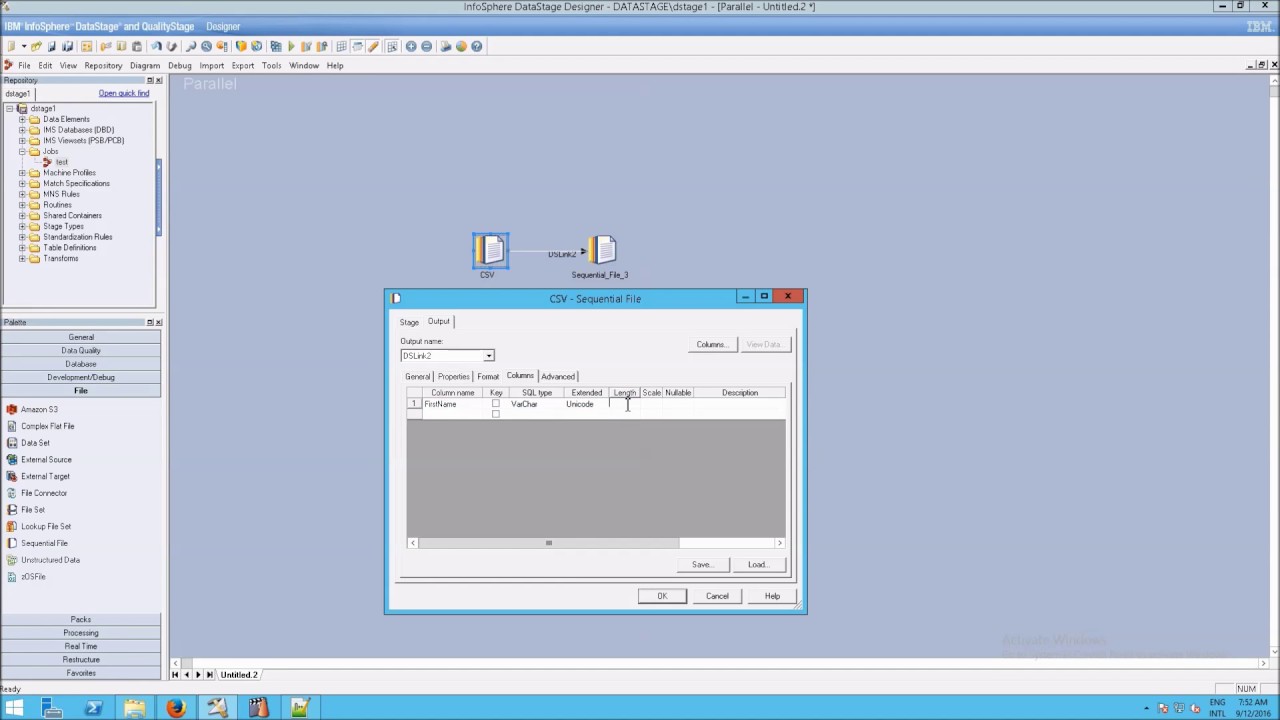1280x720 pixels.
Task: Collapse the dstage1 root node
Action: (x=10, y=108)
